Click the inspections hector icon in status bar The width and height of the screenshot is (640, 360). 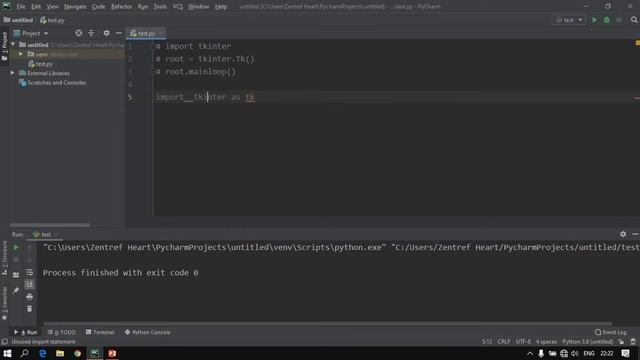point(633,342)
